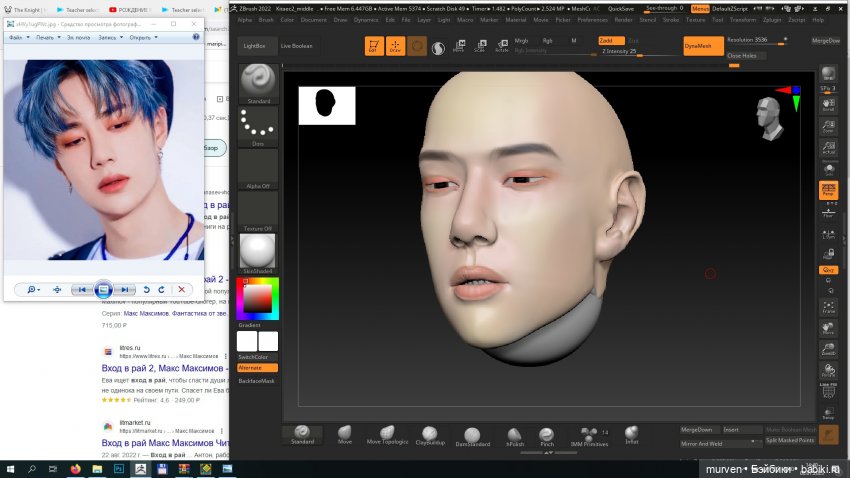Activate Draw mode button in ZBrush

pos(395,46)
